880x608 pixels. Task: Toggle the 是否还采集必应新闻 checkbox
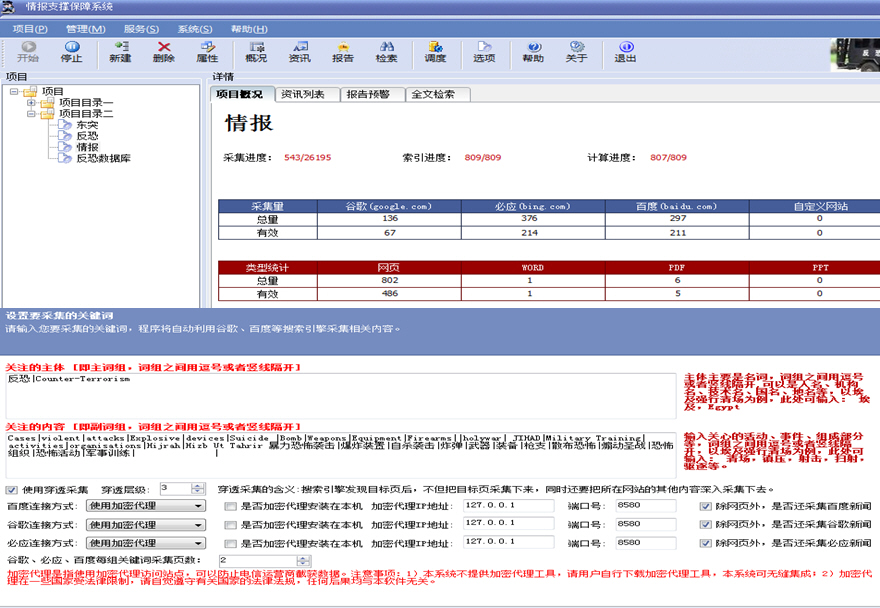coord(705,543)
